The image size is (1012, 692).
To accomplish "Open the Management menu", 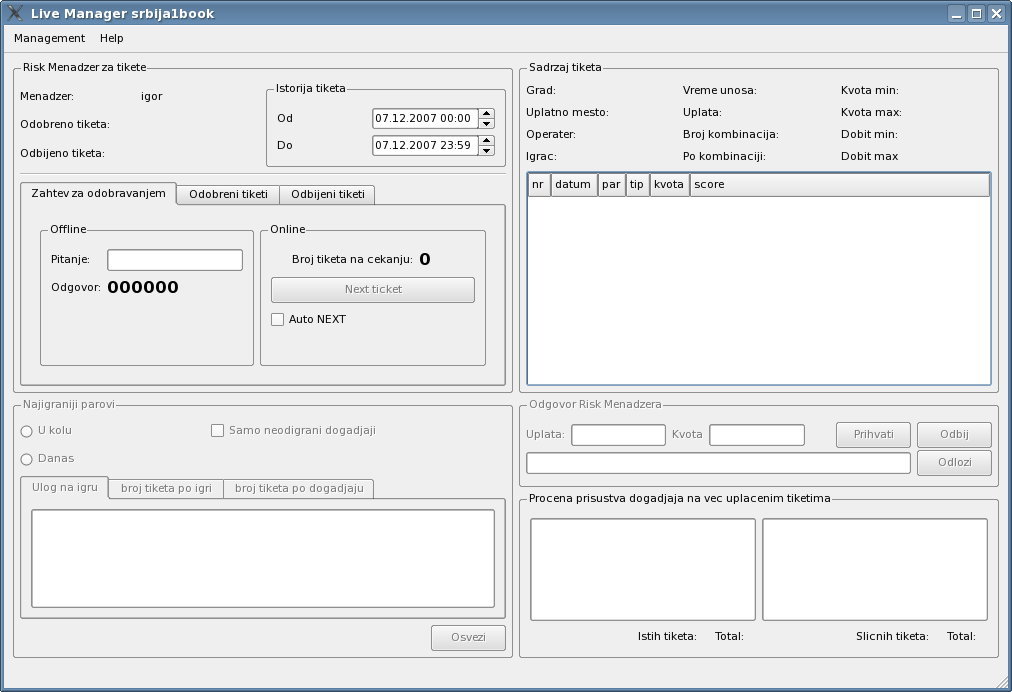I will (49, 38).
